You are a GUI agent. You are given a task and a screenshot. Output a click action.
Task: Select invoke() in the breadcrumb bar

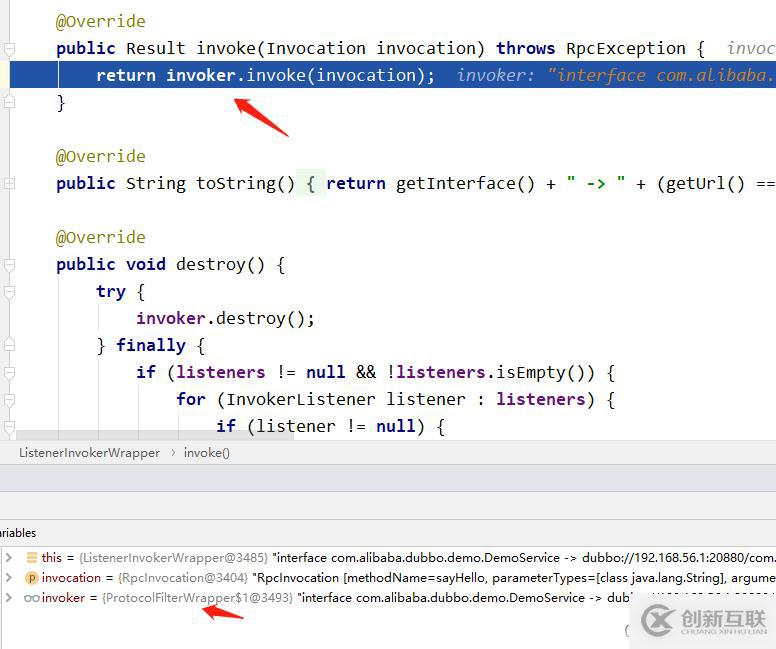point(206,453)
